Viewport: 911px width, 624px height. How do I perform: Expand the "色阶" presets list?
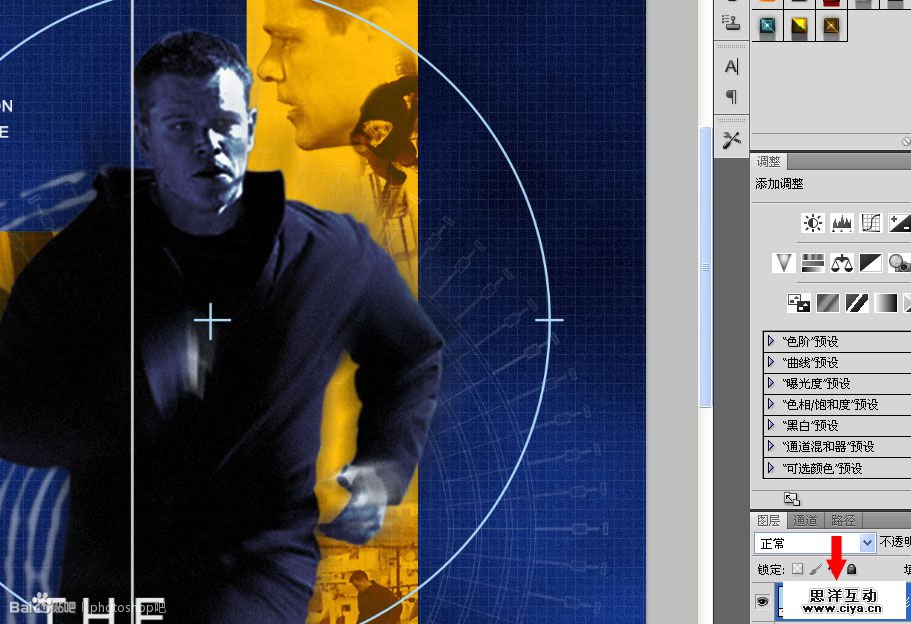coord(771,342)
